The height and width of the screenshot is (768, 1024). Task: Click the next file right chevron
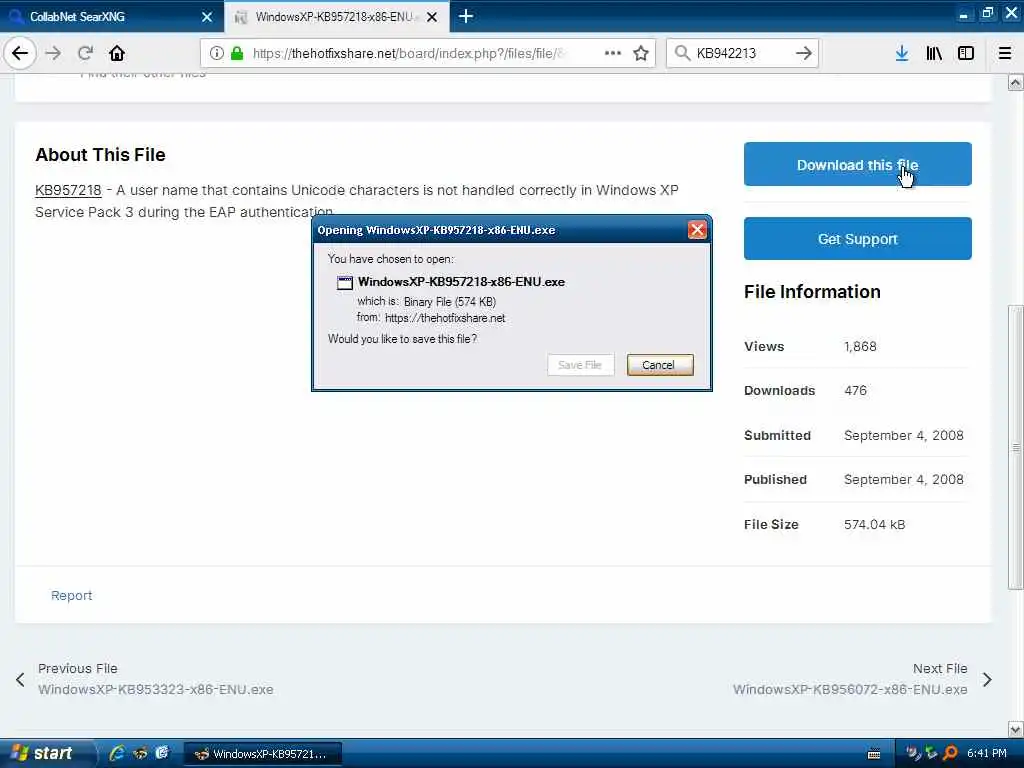click(987, 680)
